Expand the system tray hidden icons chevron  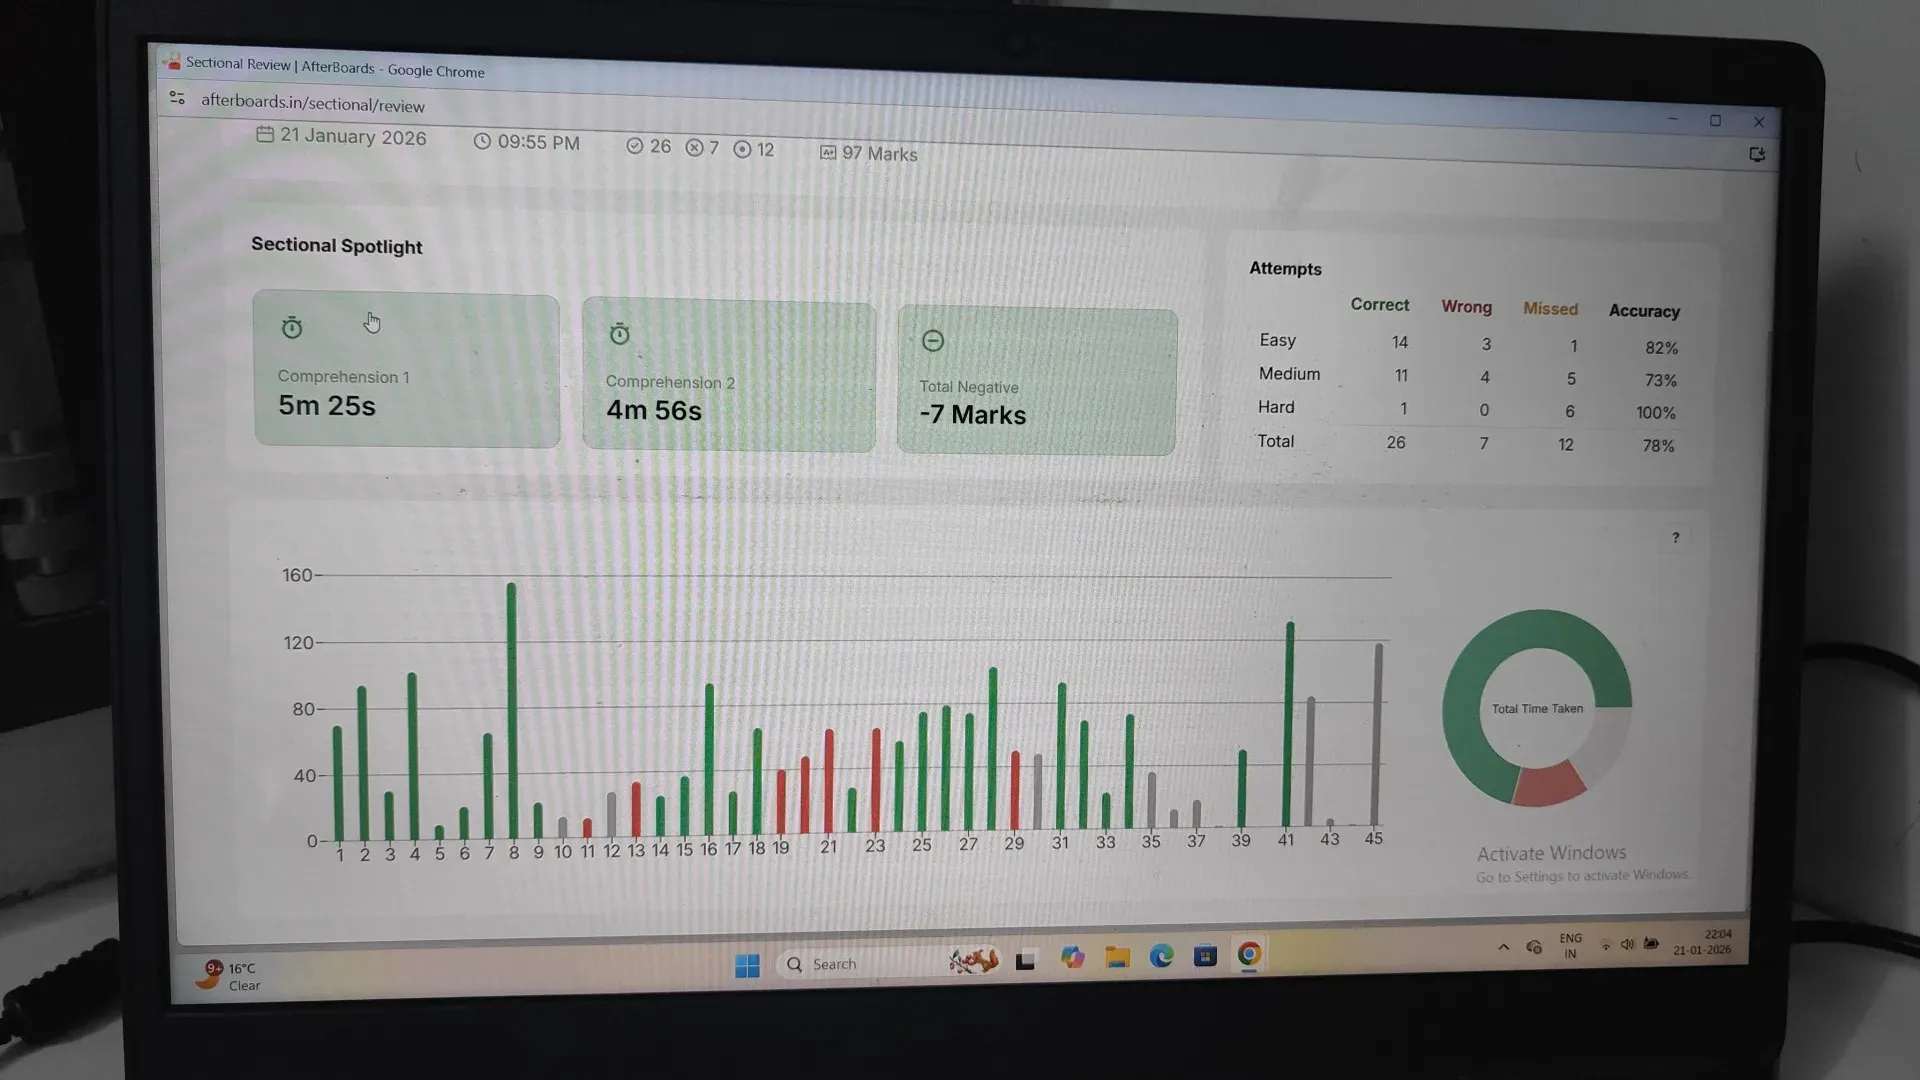[1503, 947]
